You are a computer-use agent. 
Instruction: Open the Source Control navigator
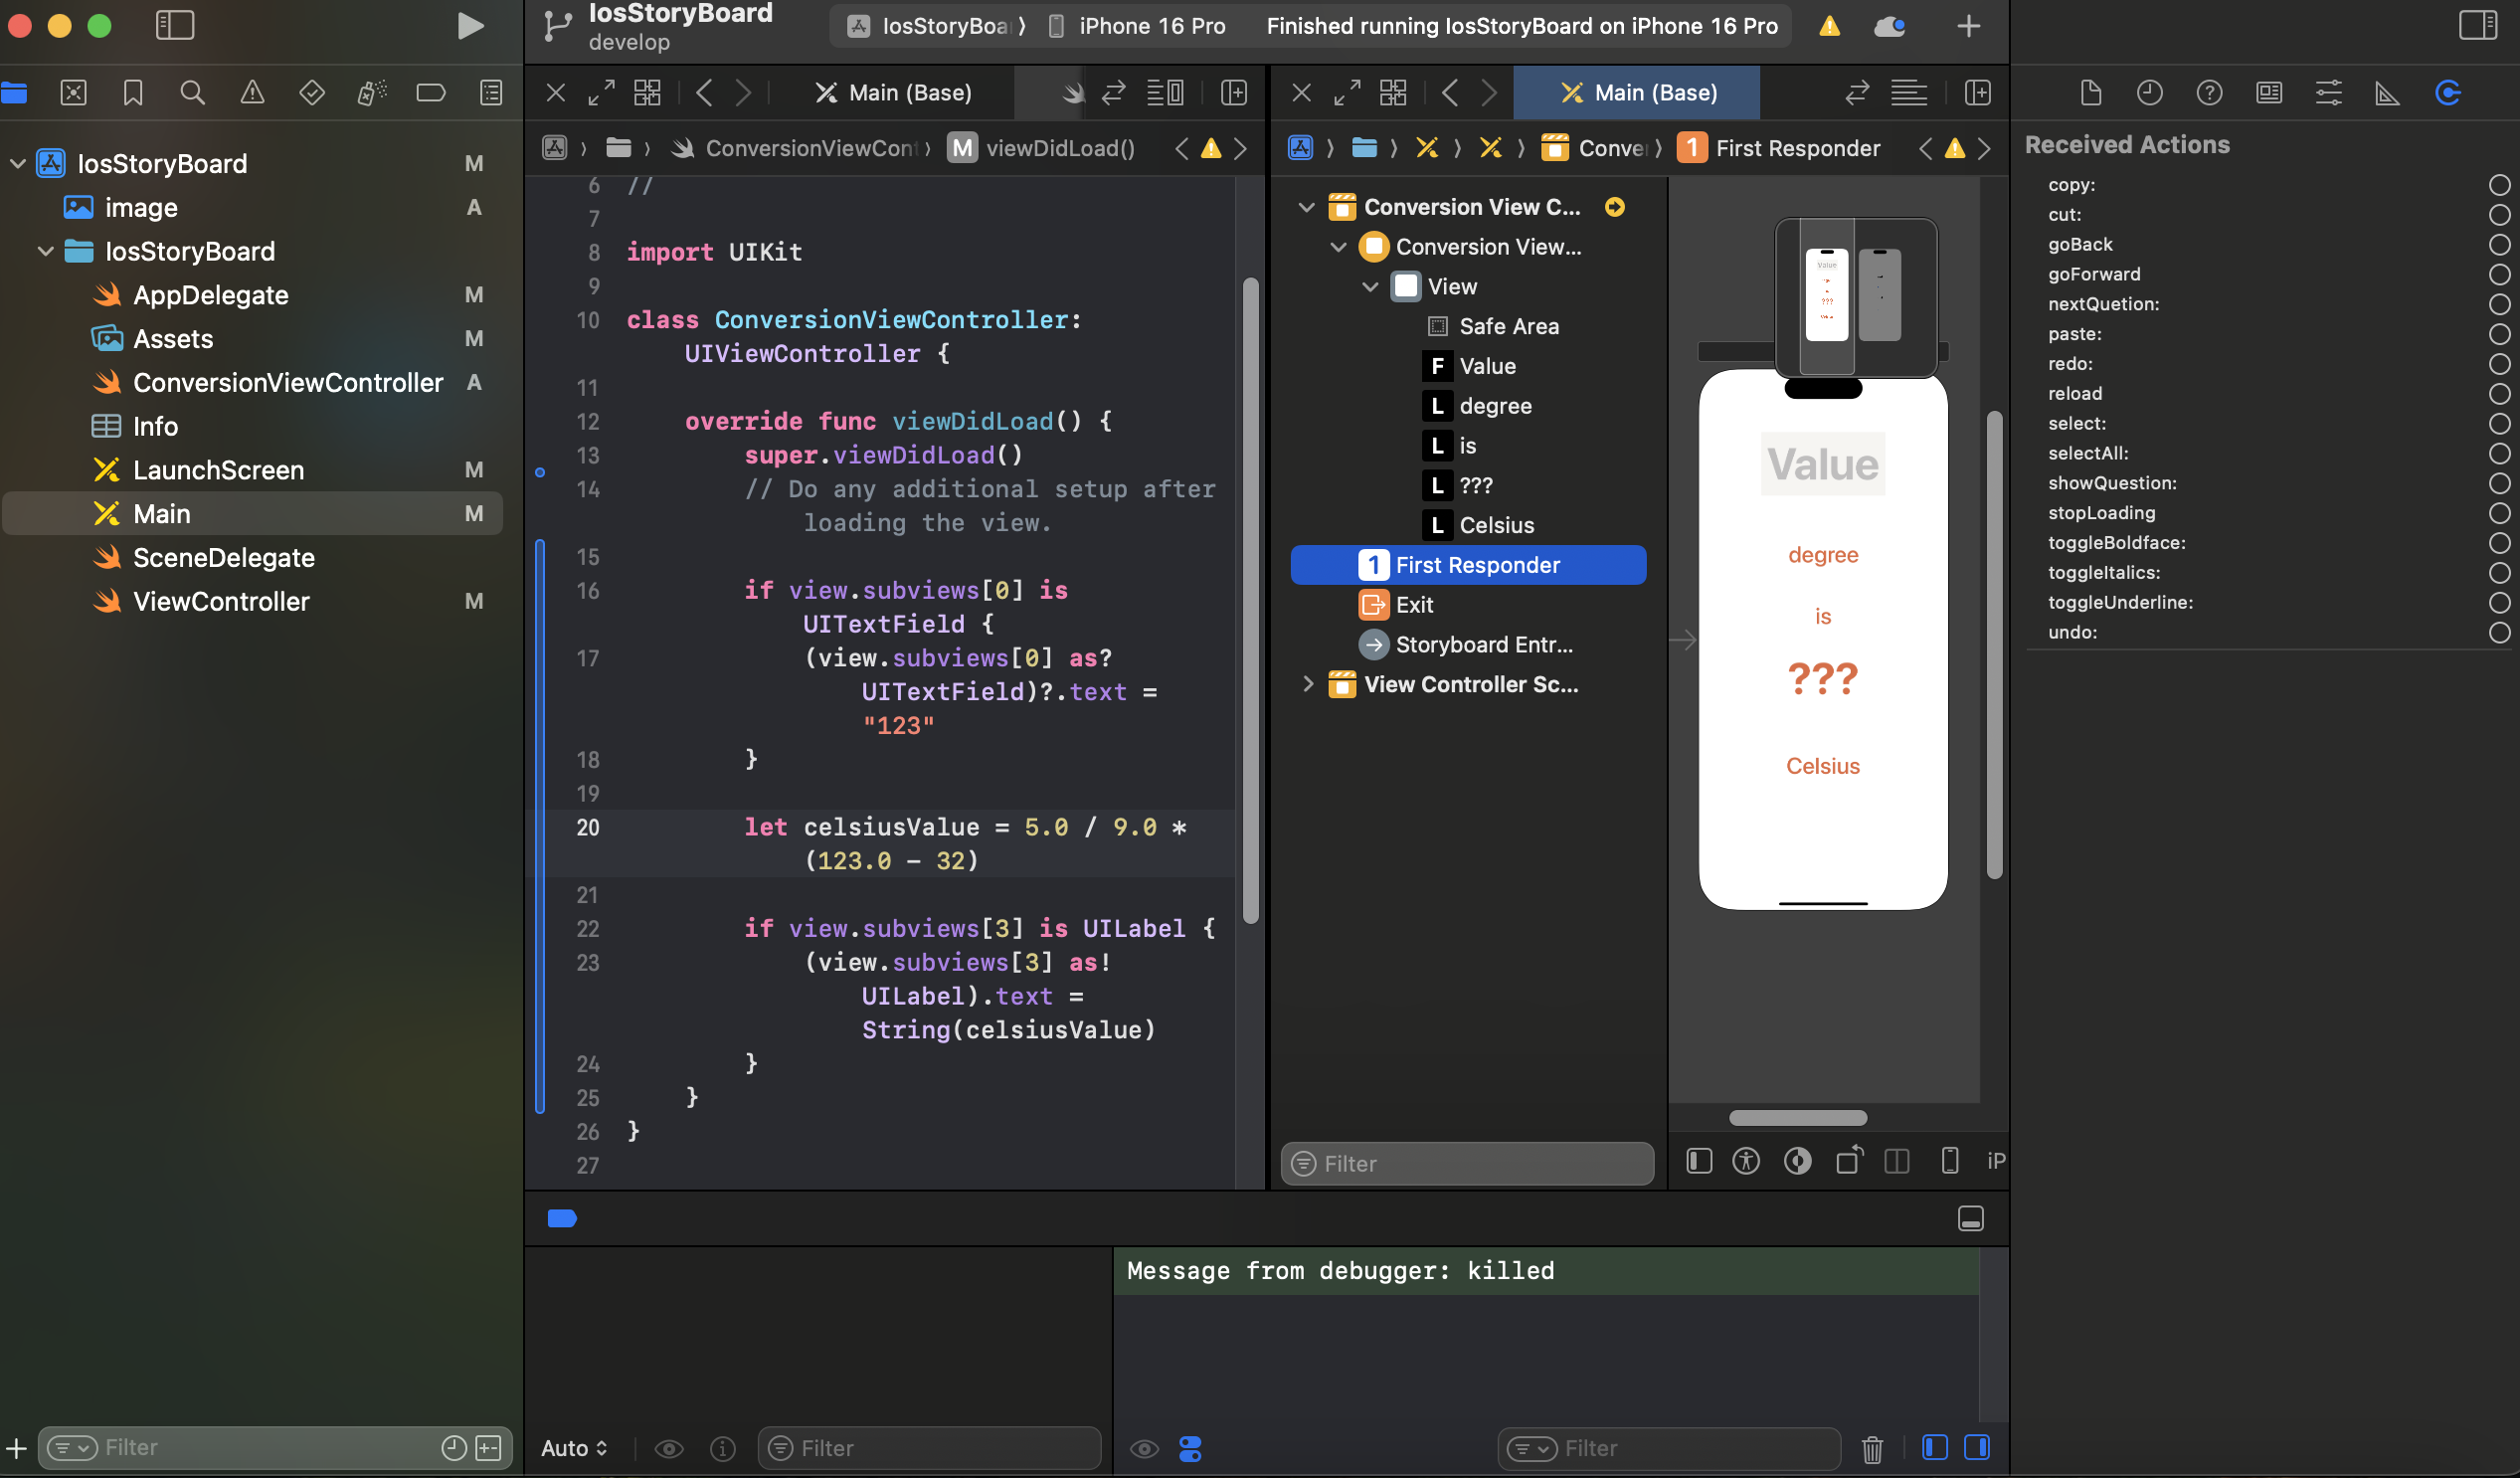[x=73, y=93]
